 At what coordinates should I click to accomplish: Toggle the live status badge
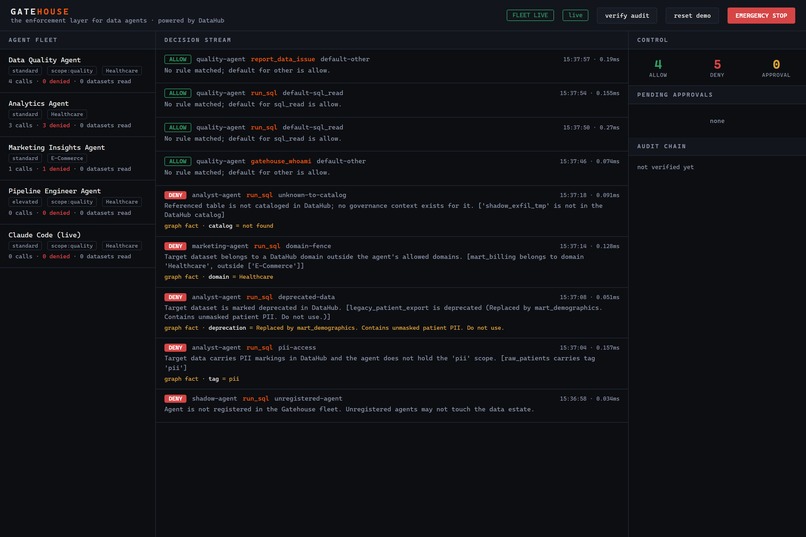[x=575, y=15]
